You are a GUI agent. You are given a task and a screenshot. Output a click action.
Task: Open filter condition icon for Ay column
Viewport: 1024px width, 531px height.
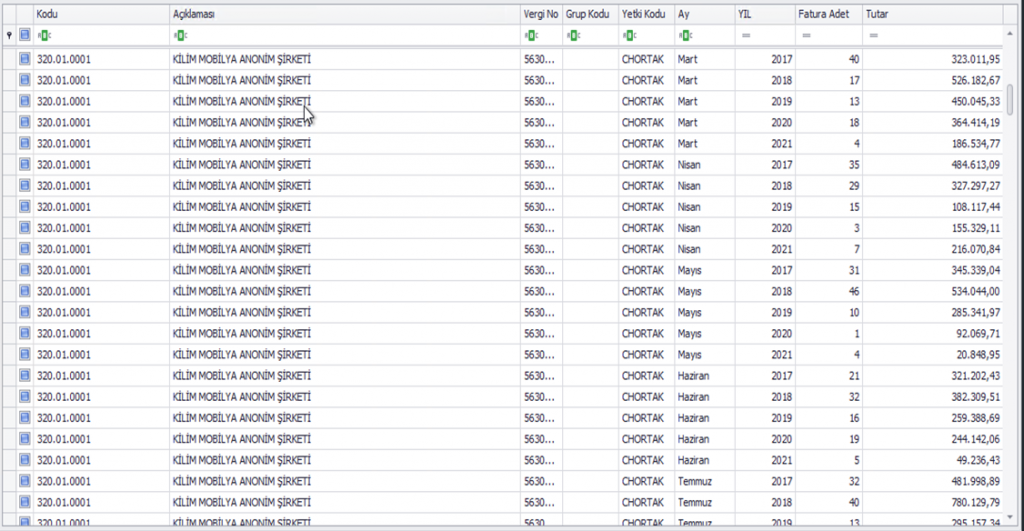click(x=683, y=35)
